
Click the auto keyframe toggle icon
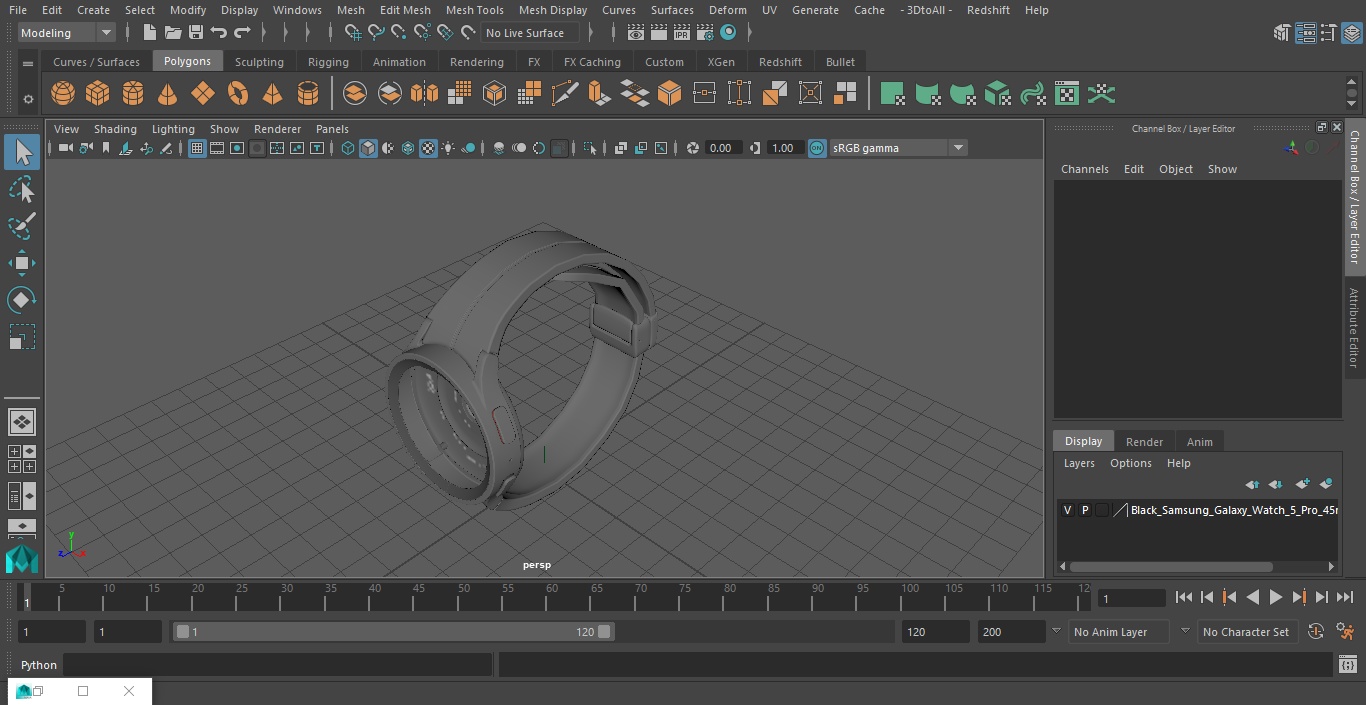1316,632
